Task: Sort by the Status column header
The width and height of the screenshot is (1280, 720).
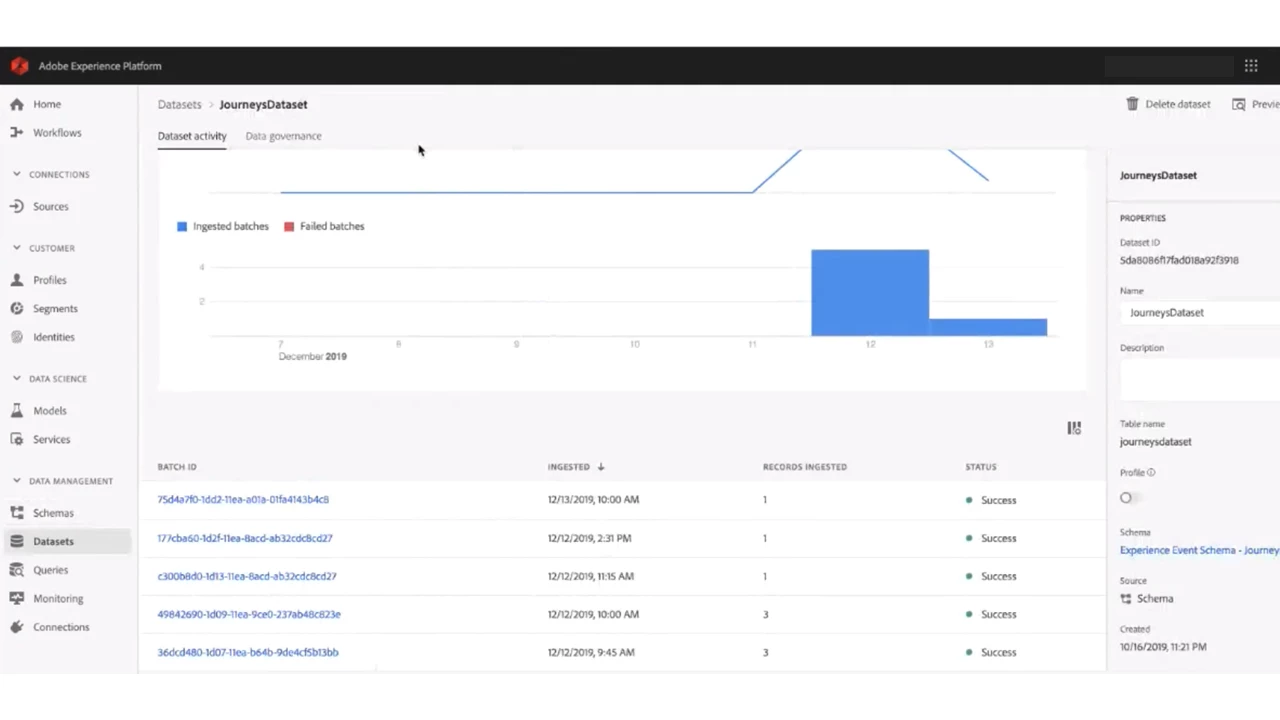Action: coord(981,467)
